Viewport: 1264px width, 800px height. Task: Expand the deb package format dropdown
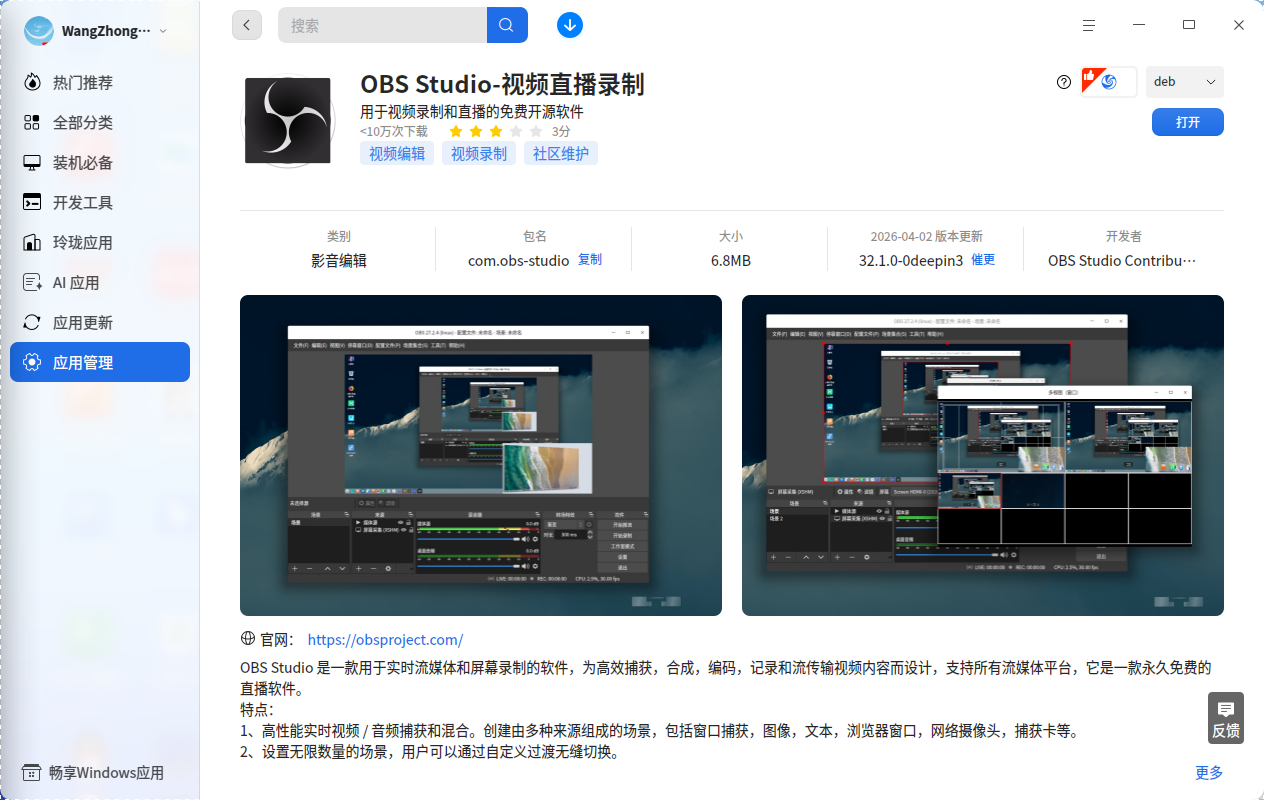pos(1185,82)
